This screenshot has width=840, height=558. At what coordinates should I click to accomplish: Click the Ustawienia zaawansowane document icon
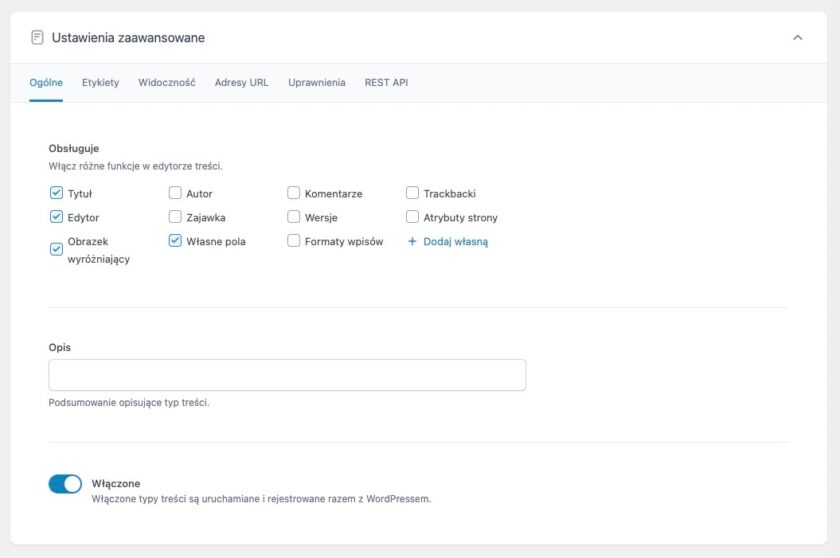(x=37, y=37)
